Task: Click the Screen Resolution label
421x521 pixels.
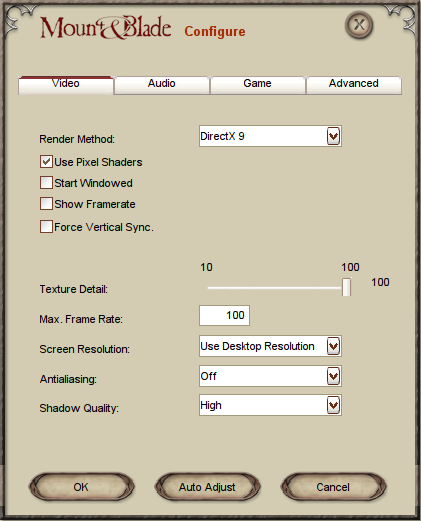Action: (85, 349)
